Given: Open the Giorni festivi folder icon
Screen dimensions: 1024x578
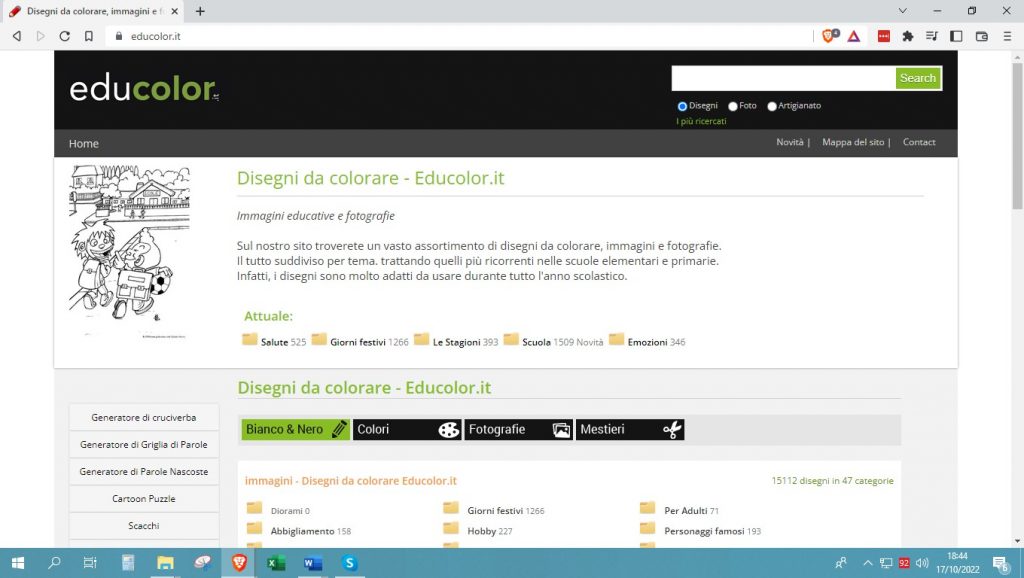Looking at the screenshot, I should [x=317, y=339].
